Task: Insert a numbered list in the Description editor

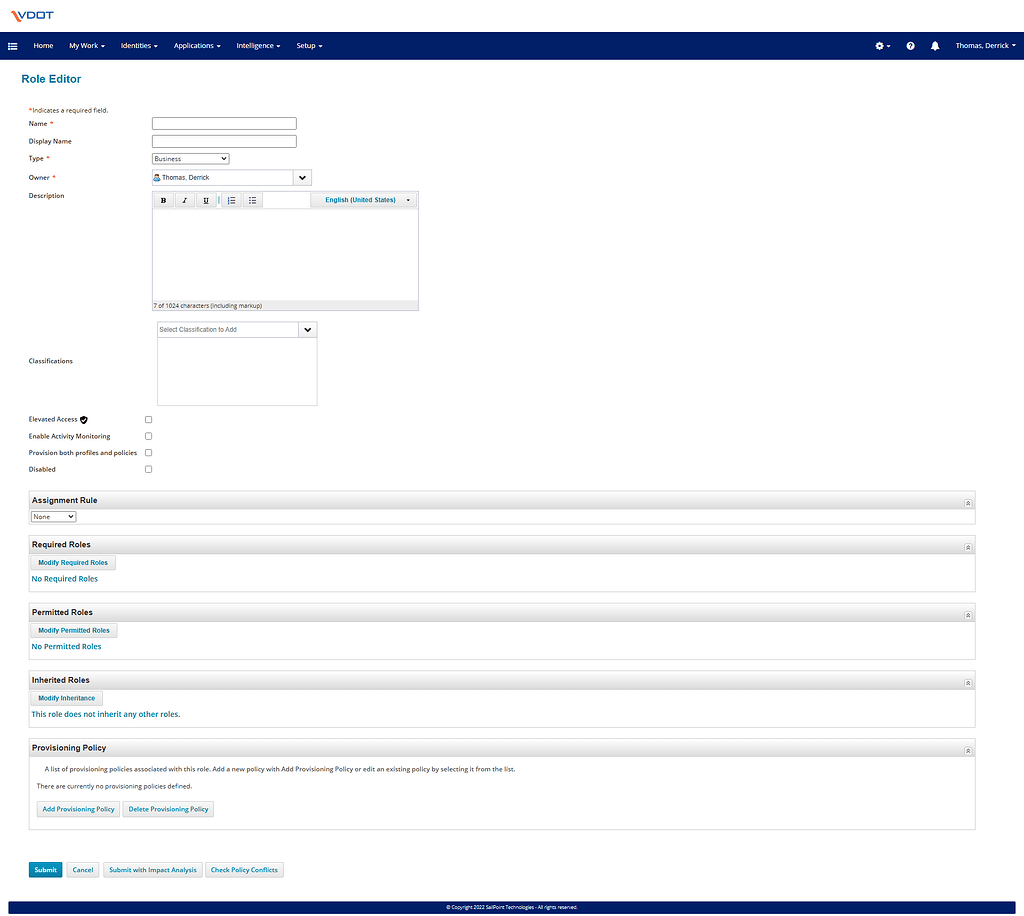Action: [x=230, y=200]
